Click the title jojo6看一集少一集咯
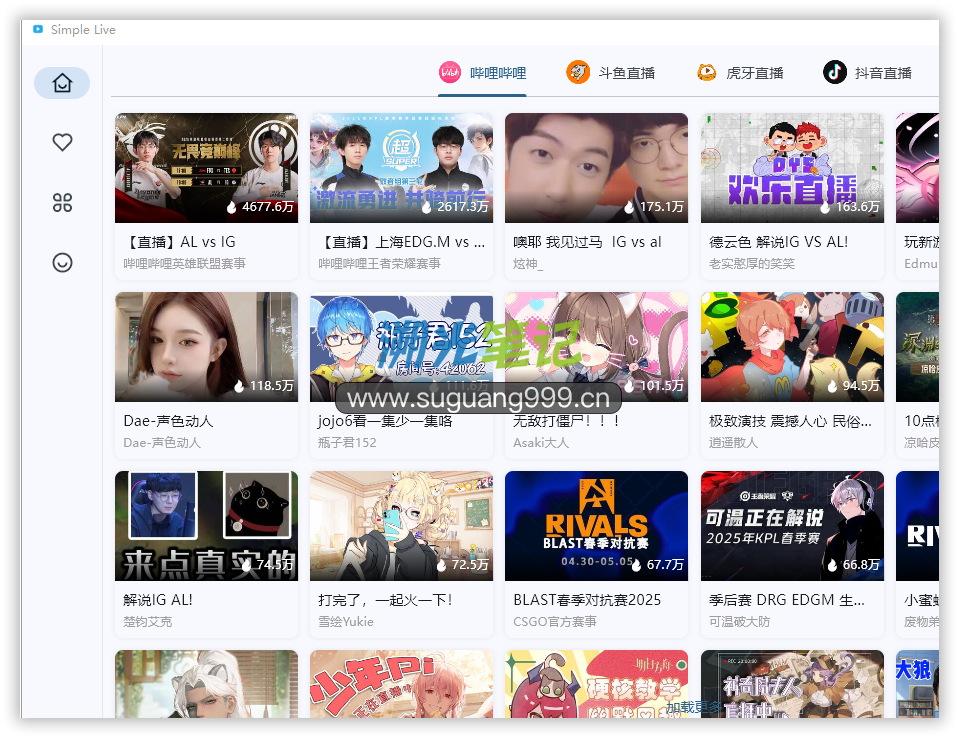Viewport: 959px width, 738px height. [385, 421]
